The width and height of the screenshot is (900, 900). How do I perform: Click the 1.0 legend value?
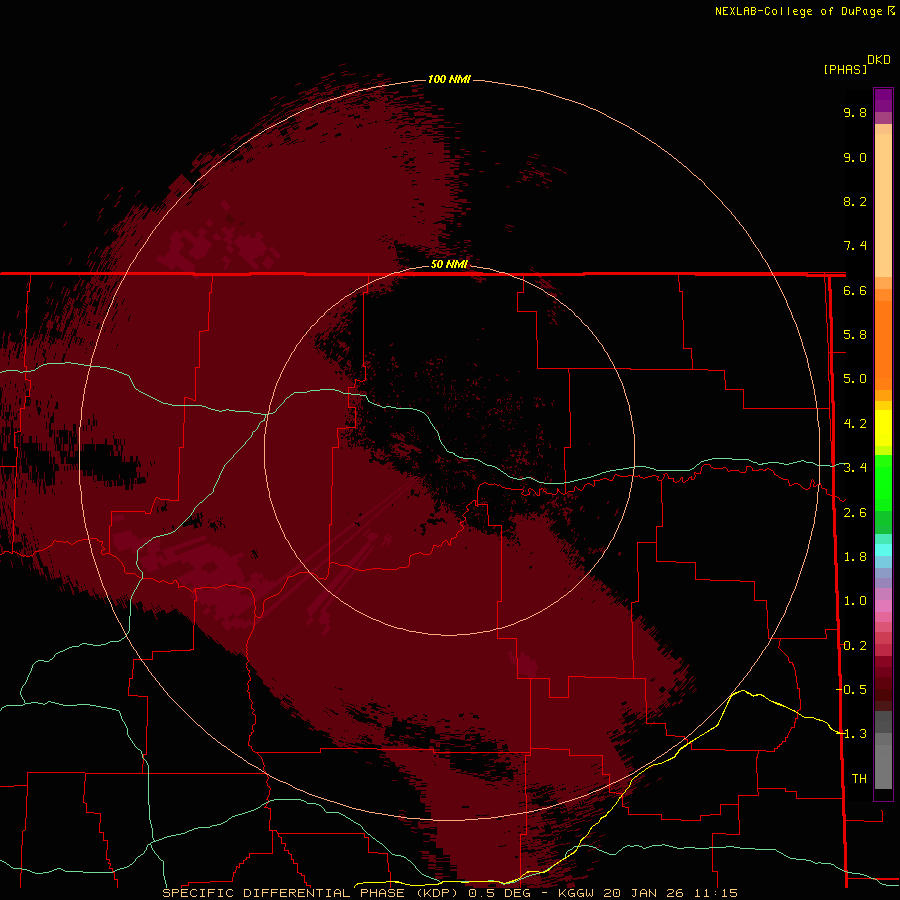pyautogui.click(x=855, y=601)
